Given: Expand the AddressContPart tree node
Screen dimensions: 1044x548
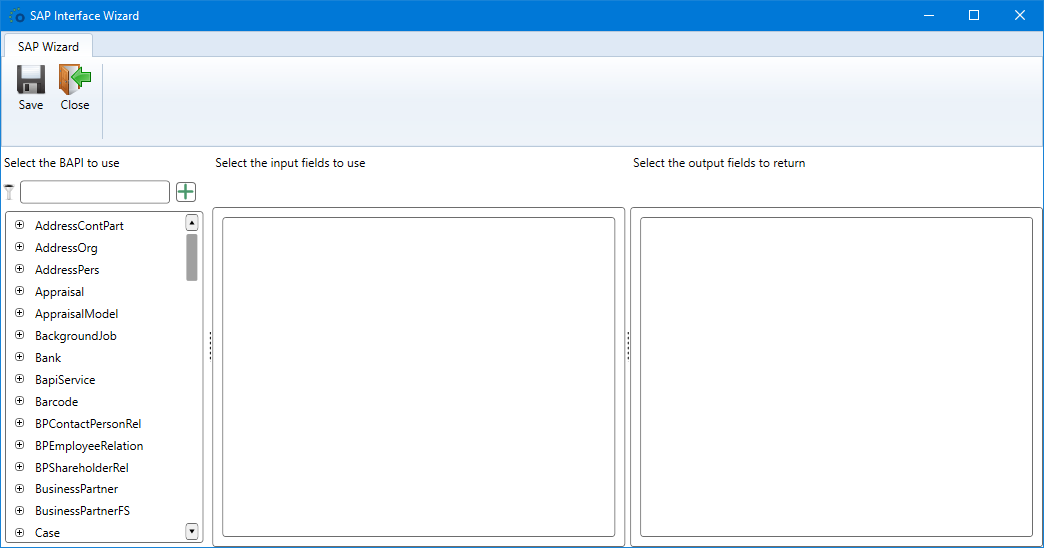Looking at the screenshot, I should 19,225.
